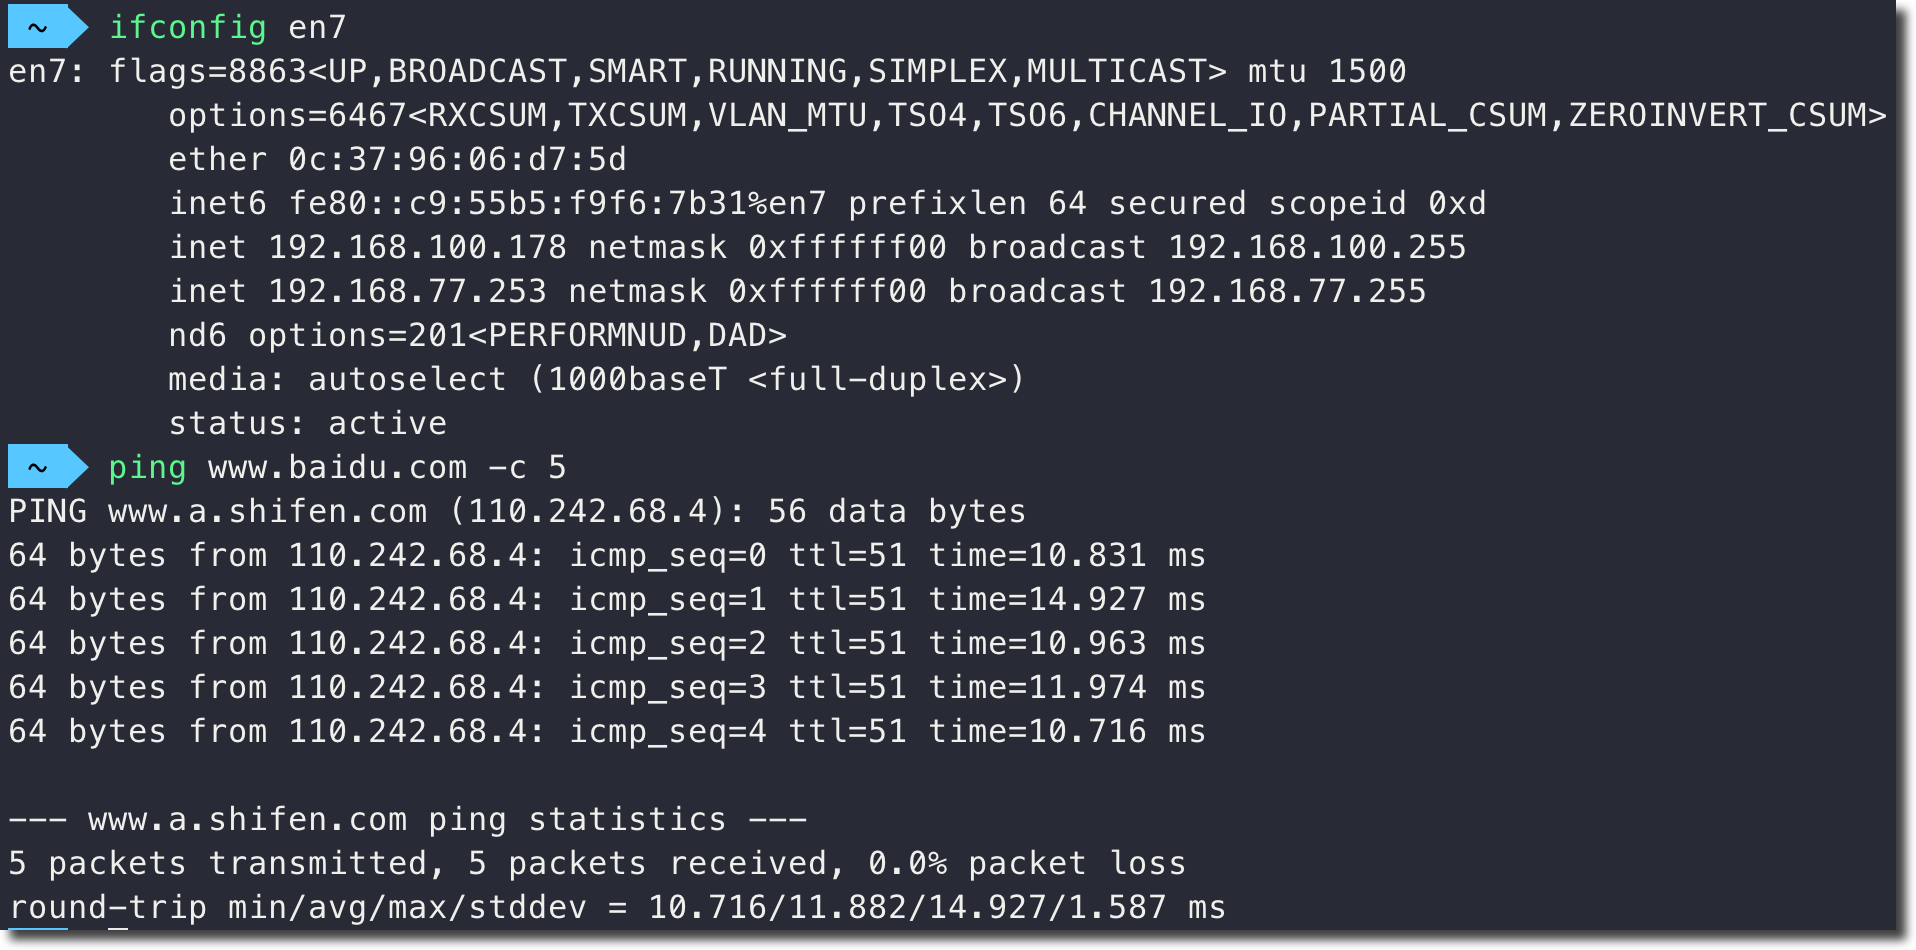The width and height of the screenshot is (1916, 950).
Task: Click the IP address 192.168.77.253
Action: pyautogui.click(x=407, y=291)
